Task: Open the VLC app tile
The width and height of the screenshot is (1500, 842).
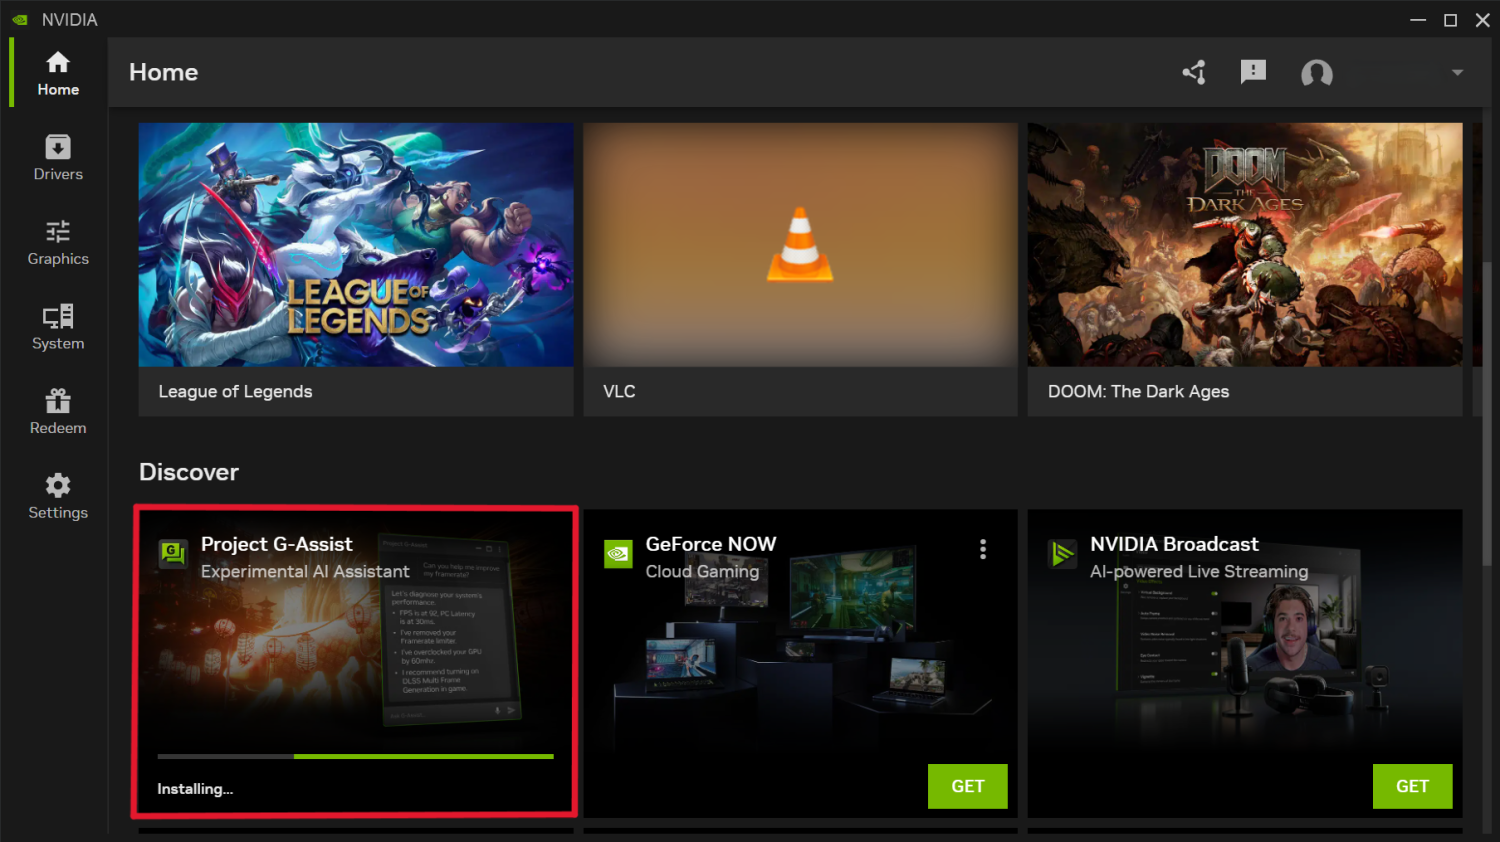Action: coord(800,269)
